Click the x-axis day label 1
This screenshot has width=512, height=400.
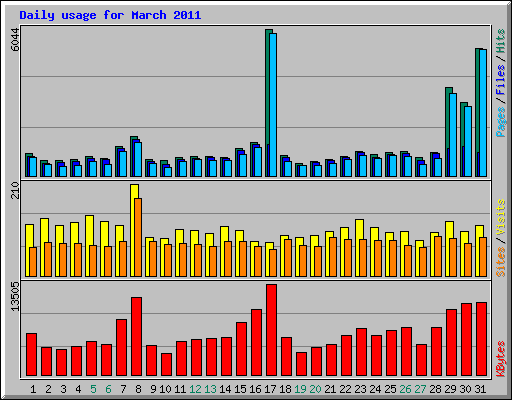click(x=33, y=389)
